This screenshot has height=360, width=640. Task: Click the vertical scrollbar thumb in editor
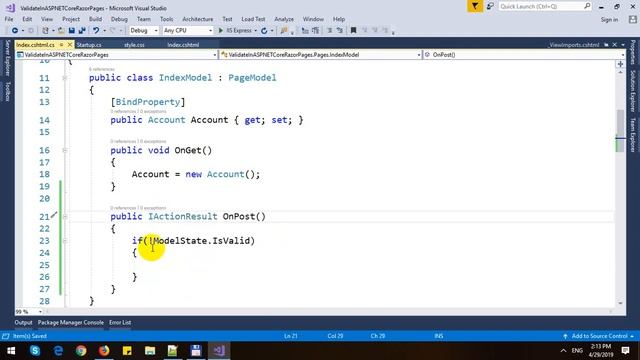coord(620,131)
